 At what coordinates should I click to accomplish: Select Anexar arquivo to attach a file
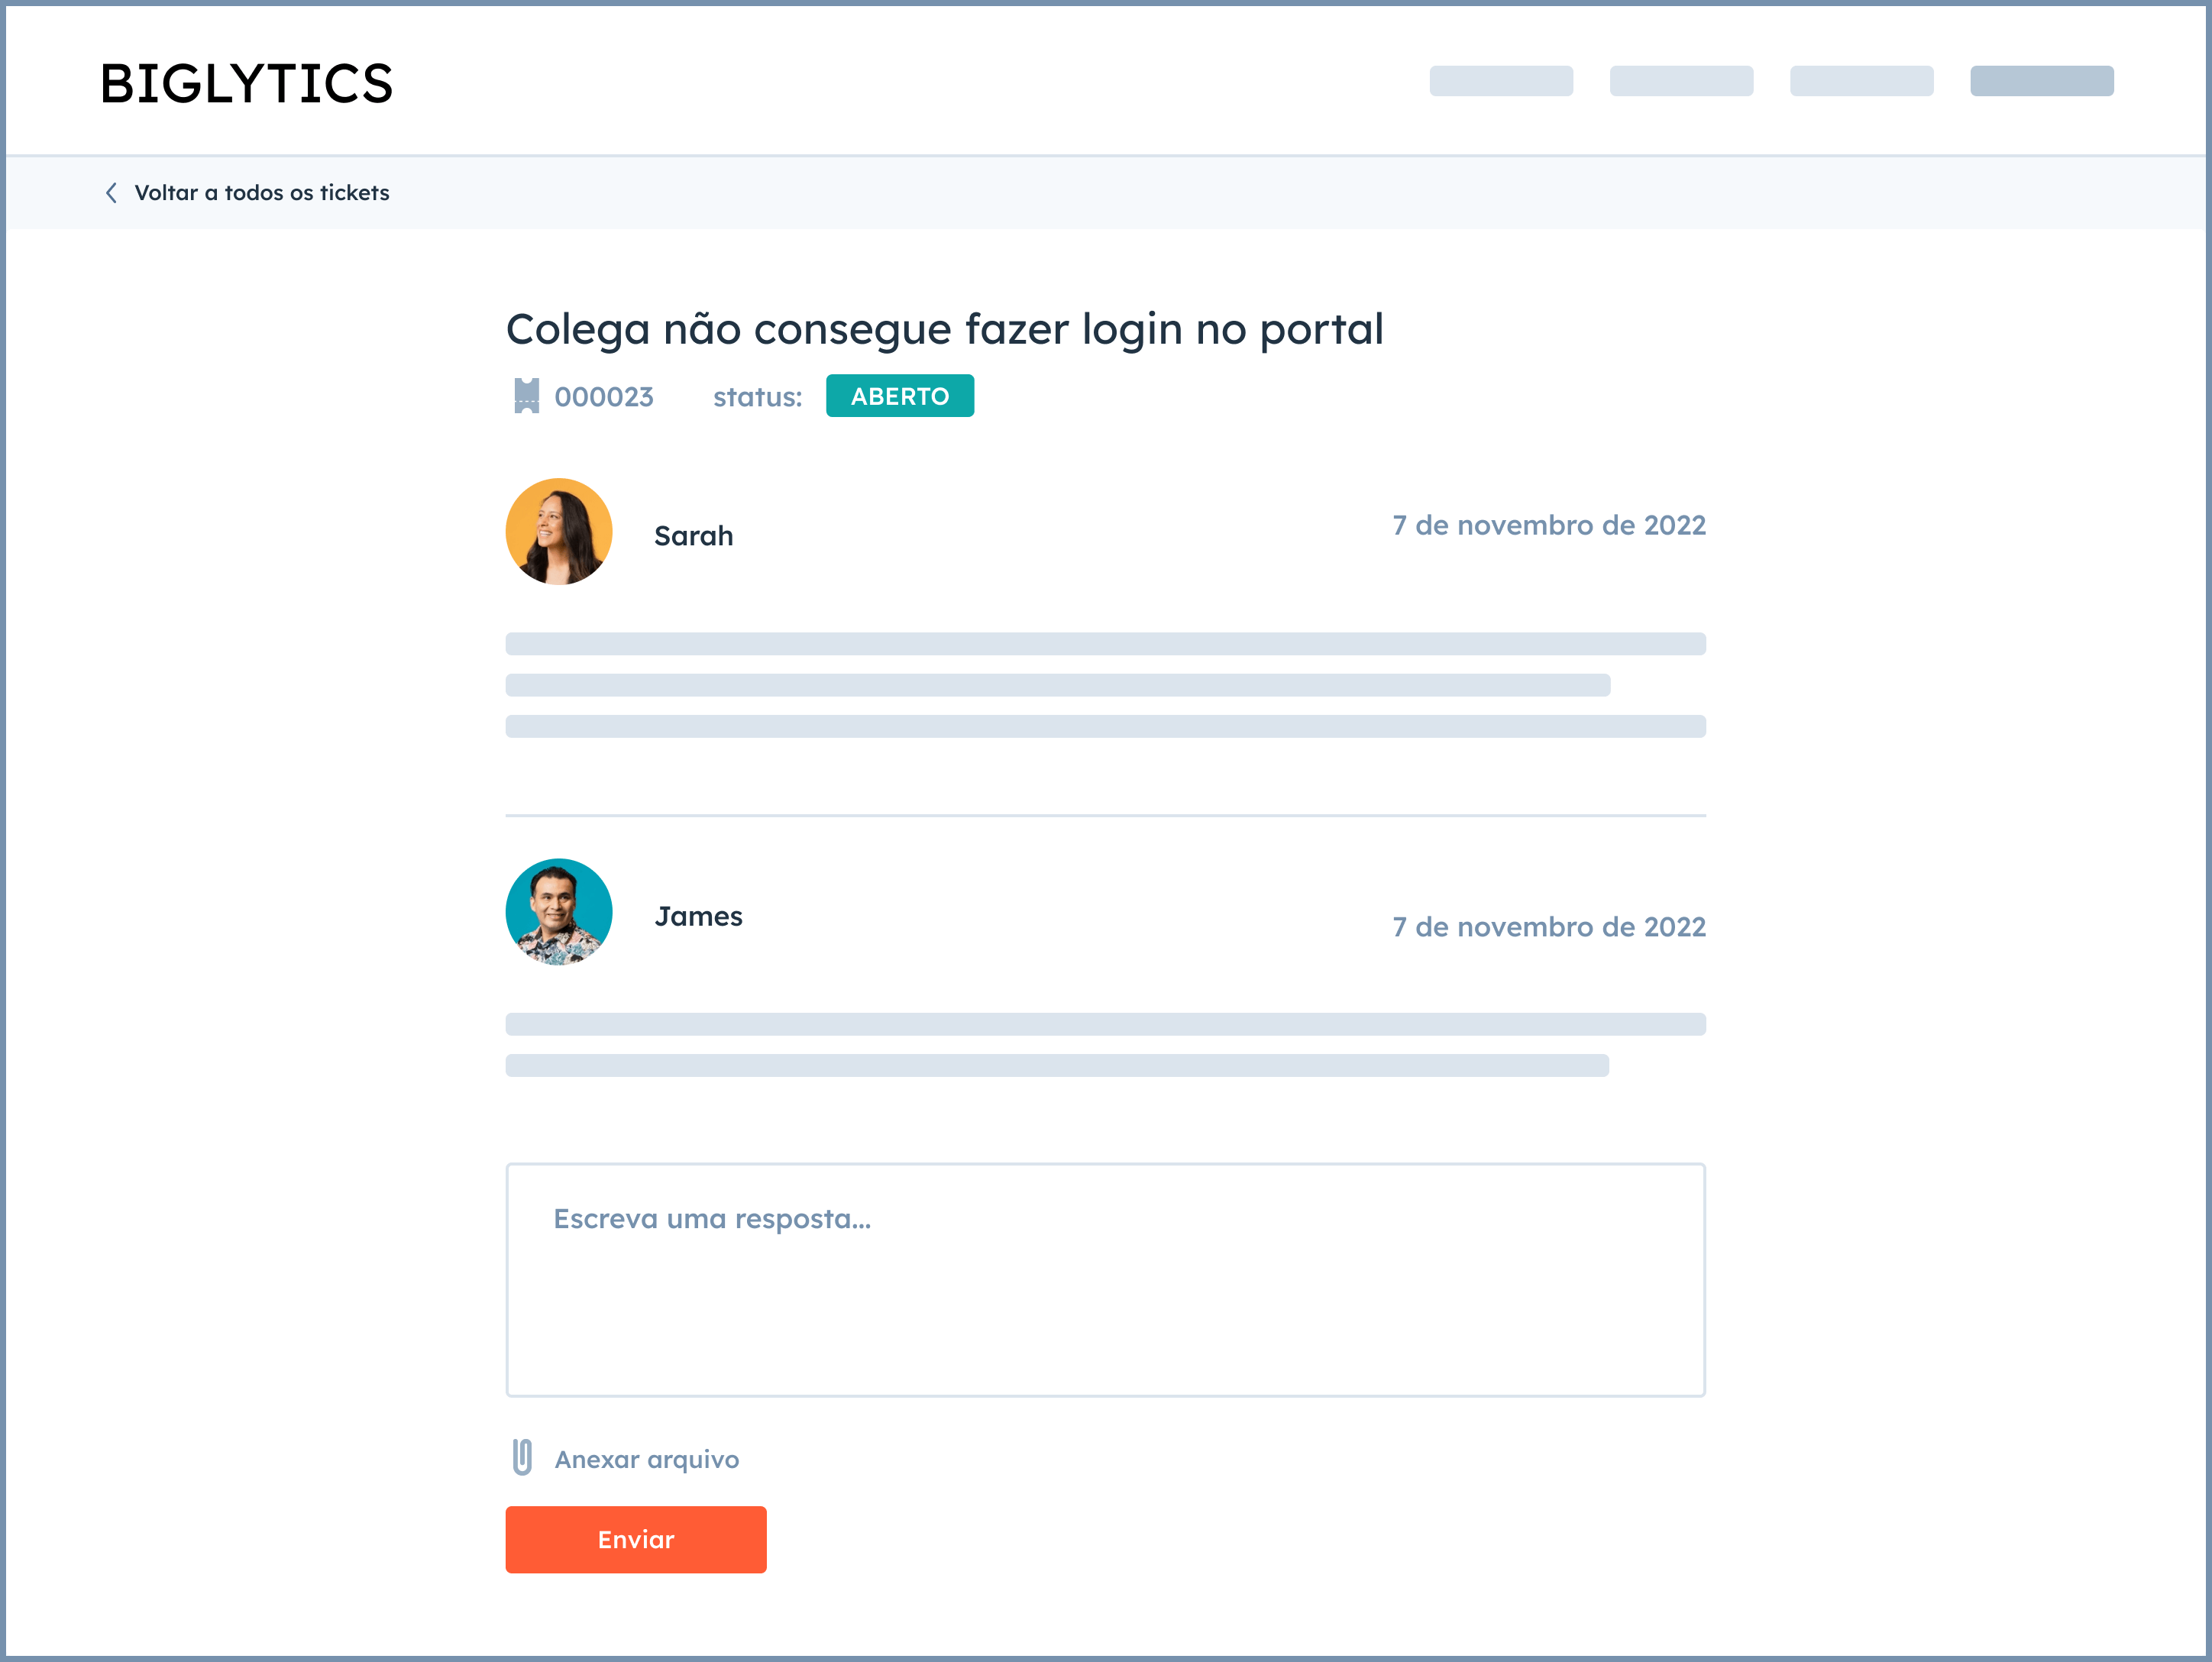click(x=645, y=1458)
